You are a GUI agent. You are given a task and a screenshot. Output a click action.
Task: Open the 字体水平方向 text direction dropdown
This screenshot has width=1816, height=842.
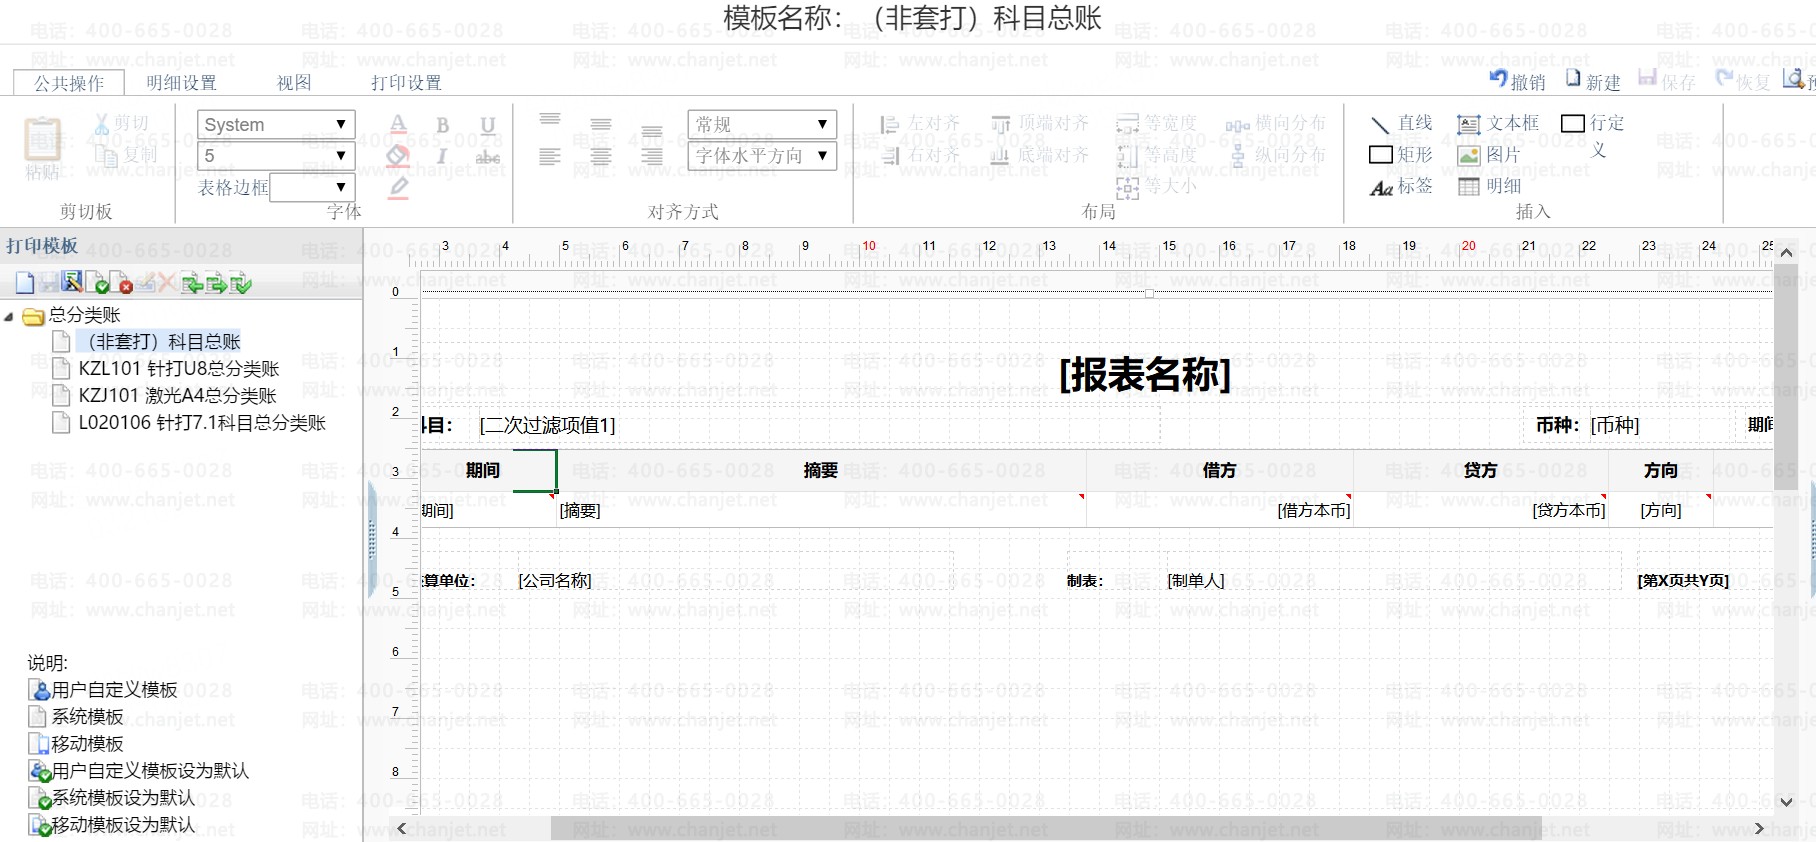coord(762,155)
